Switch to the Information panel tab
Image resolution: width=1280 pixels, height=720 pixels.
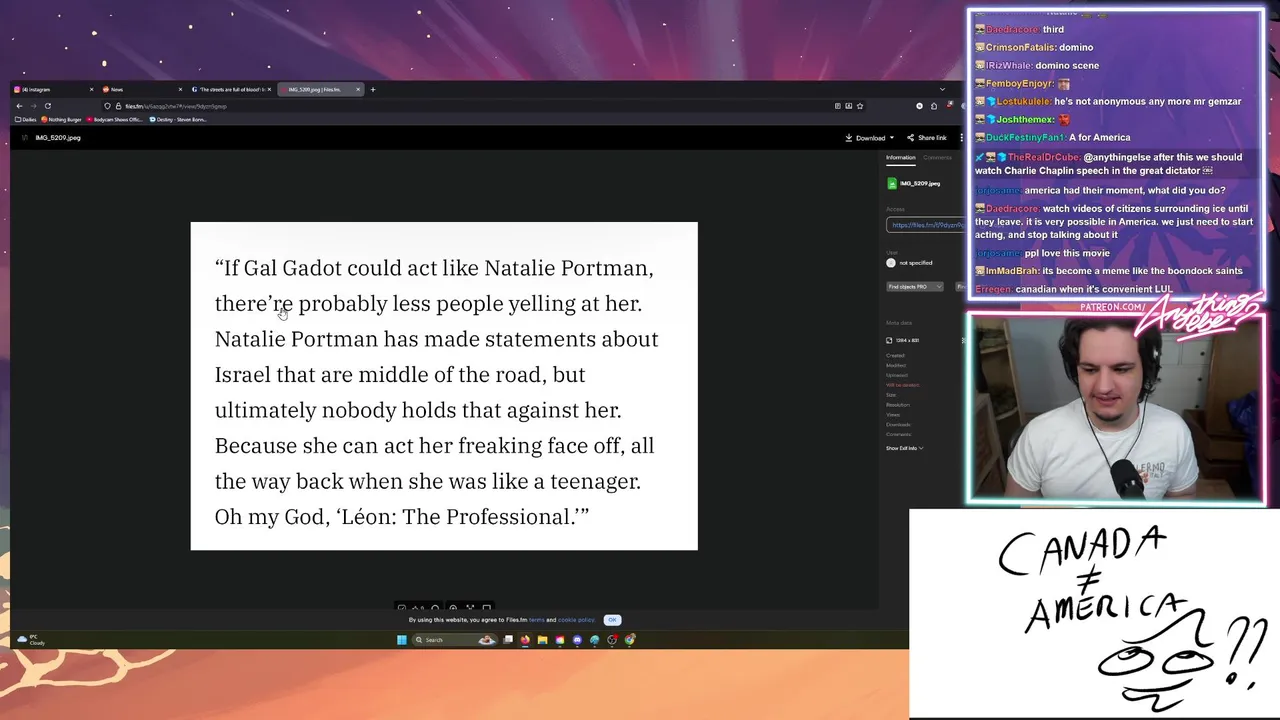(900, 158)
